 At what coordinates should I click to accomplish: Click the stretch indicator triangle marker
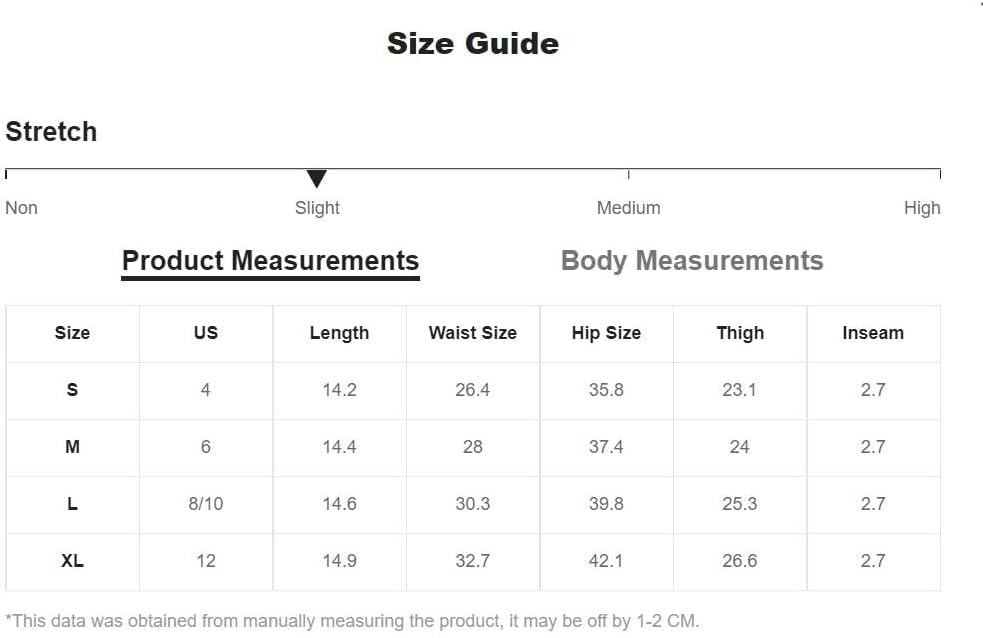[317, 179]
